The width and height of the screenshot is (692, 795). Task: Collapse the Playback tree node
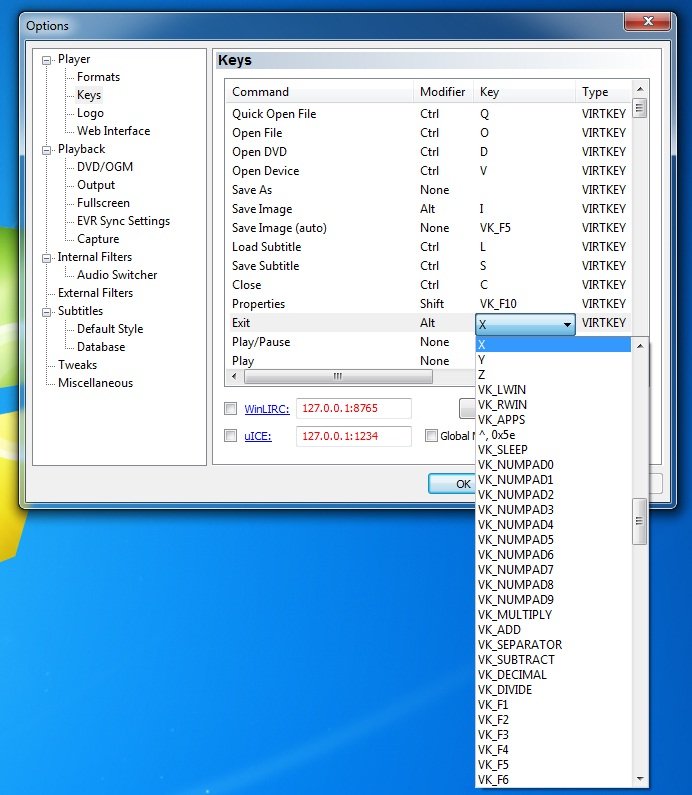[47, 150]
